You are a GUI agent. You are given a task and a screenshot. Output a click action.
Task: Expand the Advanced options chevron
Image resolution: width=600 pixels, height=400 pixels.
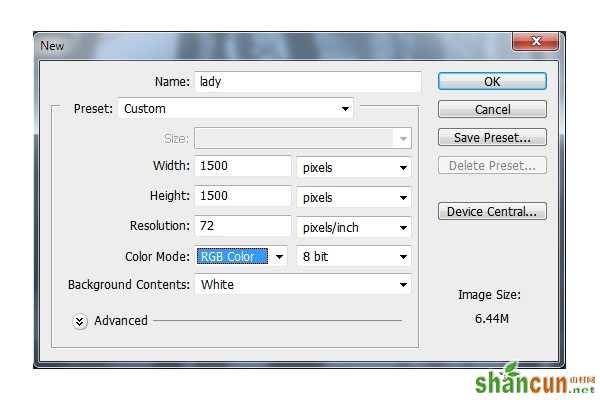[80, 321]
